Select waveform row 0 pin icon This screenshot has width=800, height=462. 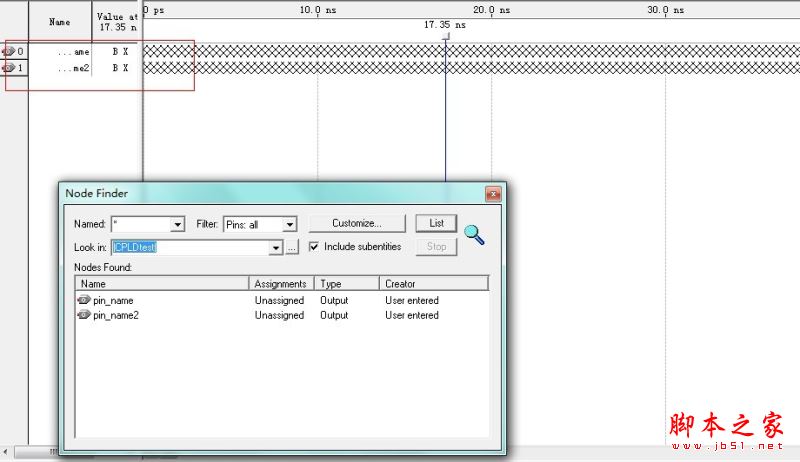[x=8, y=51]
